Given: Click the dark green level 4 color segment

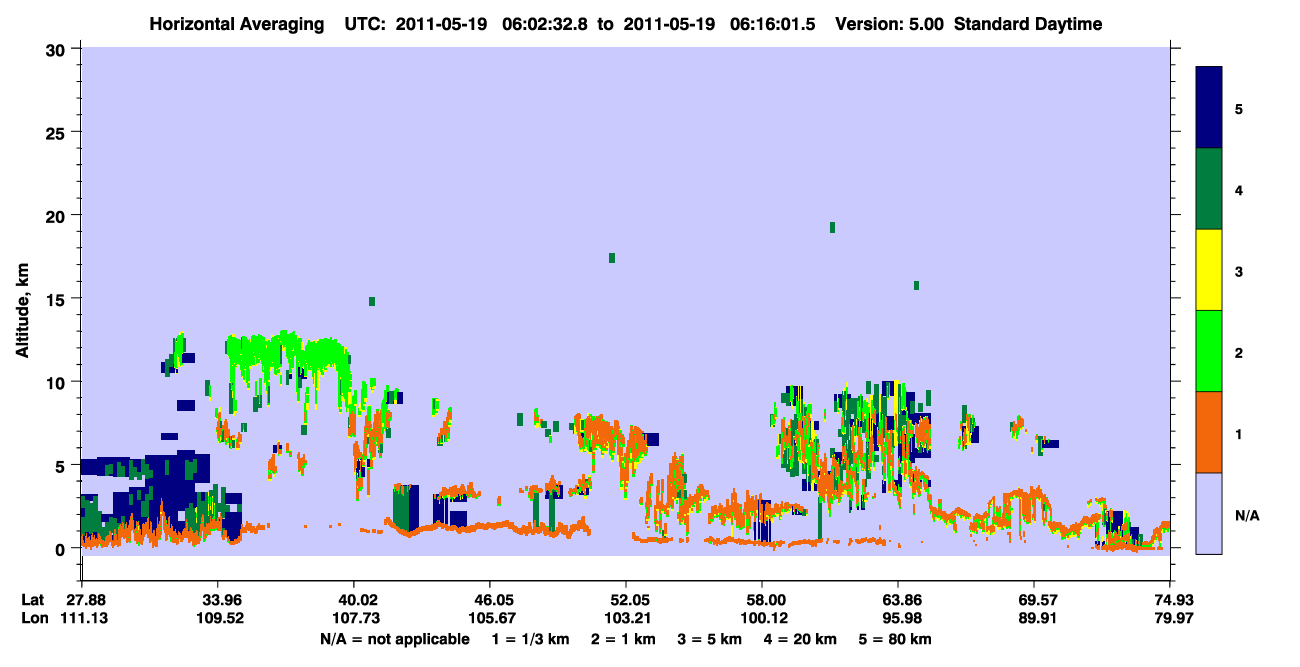Looking at the screenshot, I should point(1209,189).
